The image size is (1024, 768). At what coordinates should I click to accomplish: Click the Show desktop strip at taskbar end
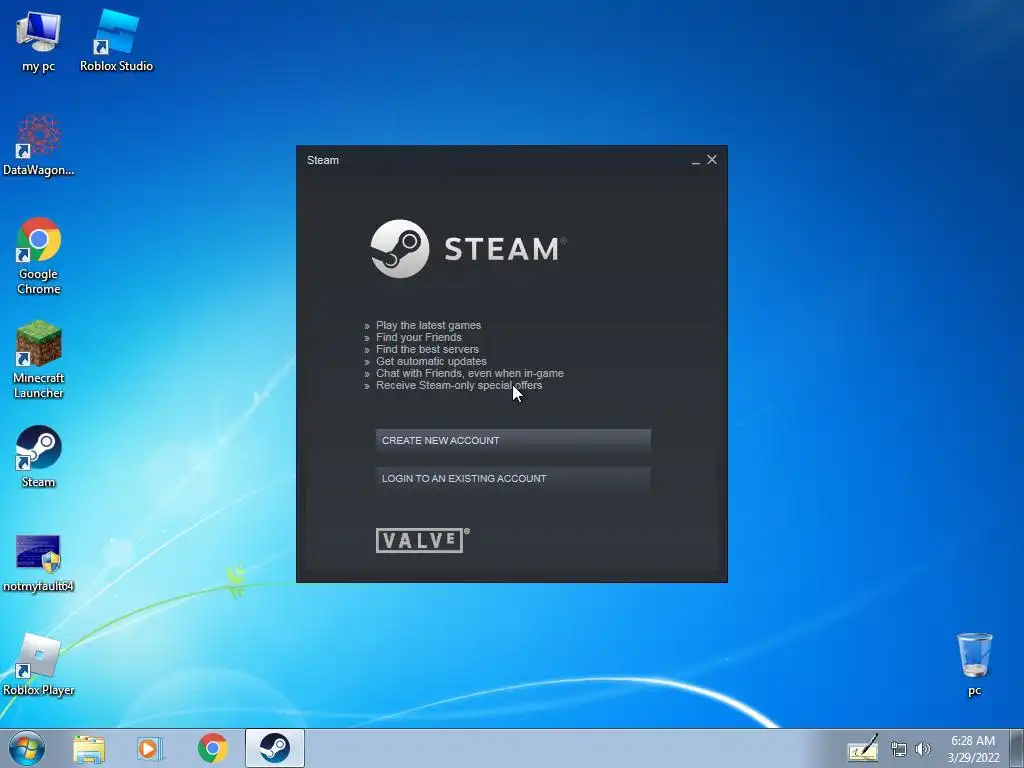point(1016,748)
